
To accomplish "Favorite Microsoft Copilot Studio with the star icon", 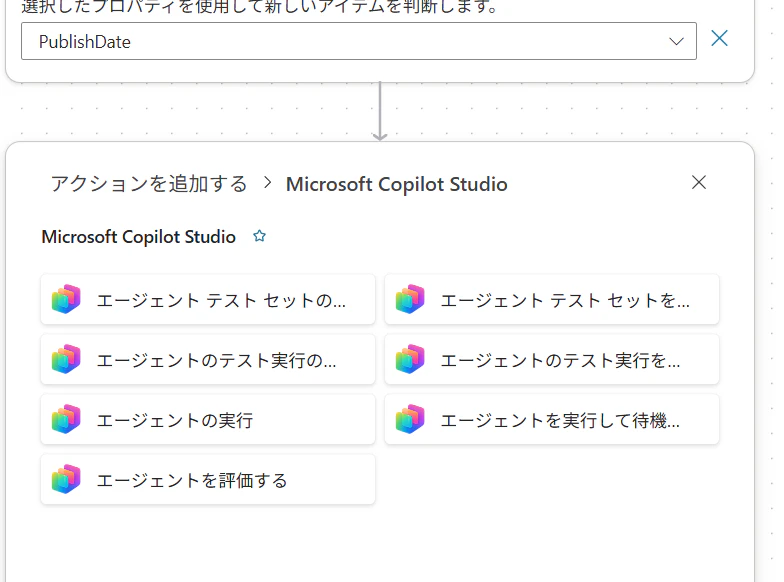I will (x=259, y=236).
